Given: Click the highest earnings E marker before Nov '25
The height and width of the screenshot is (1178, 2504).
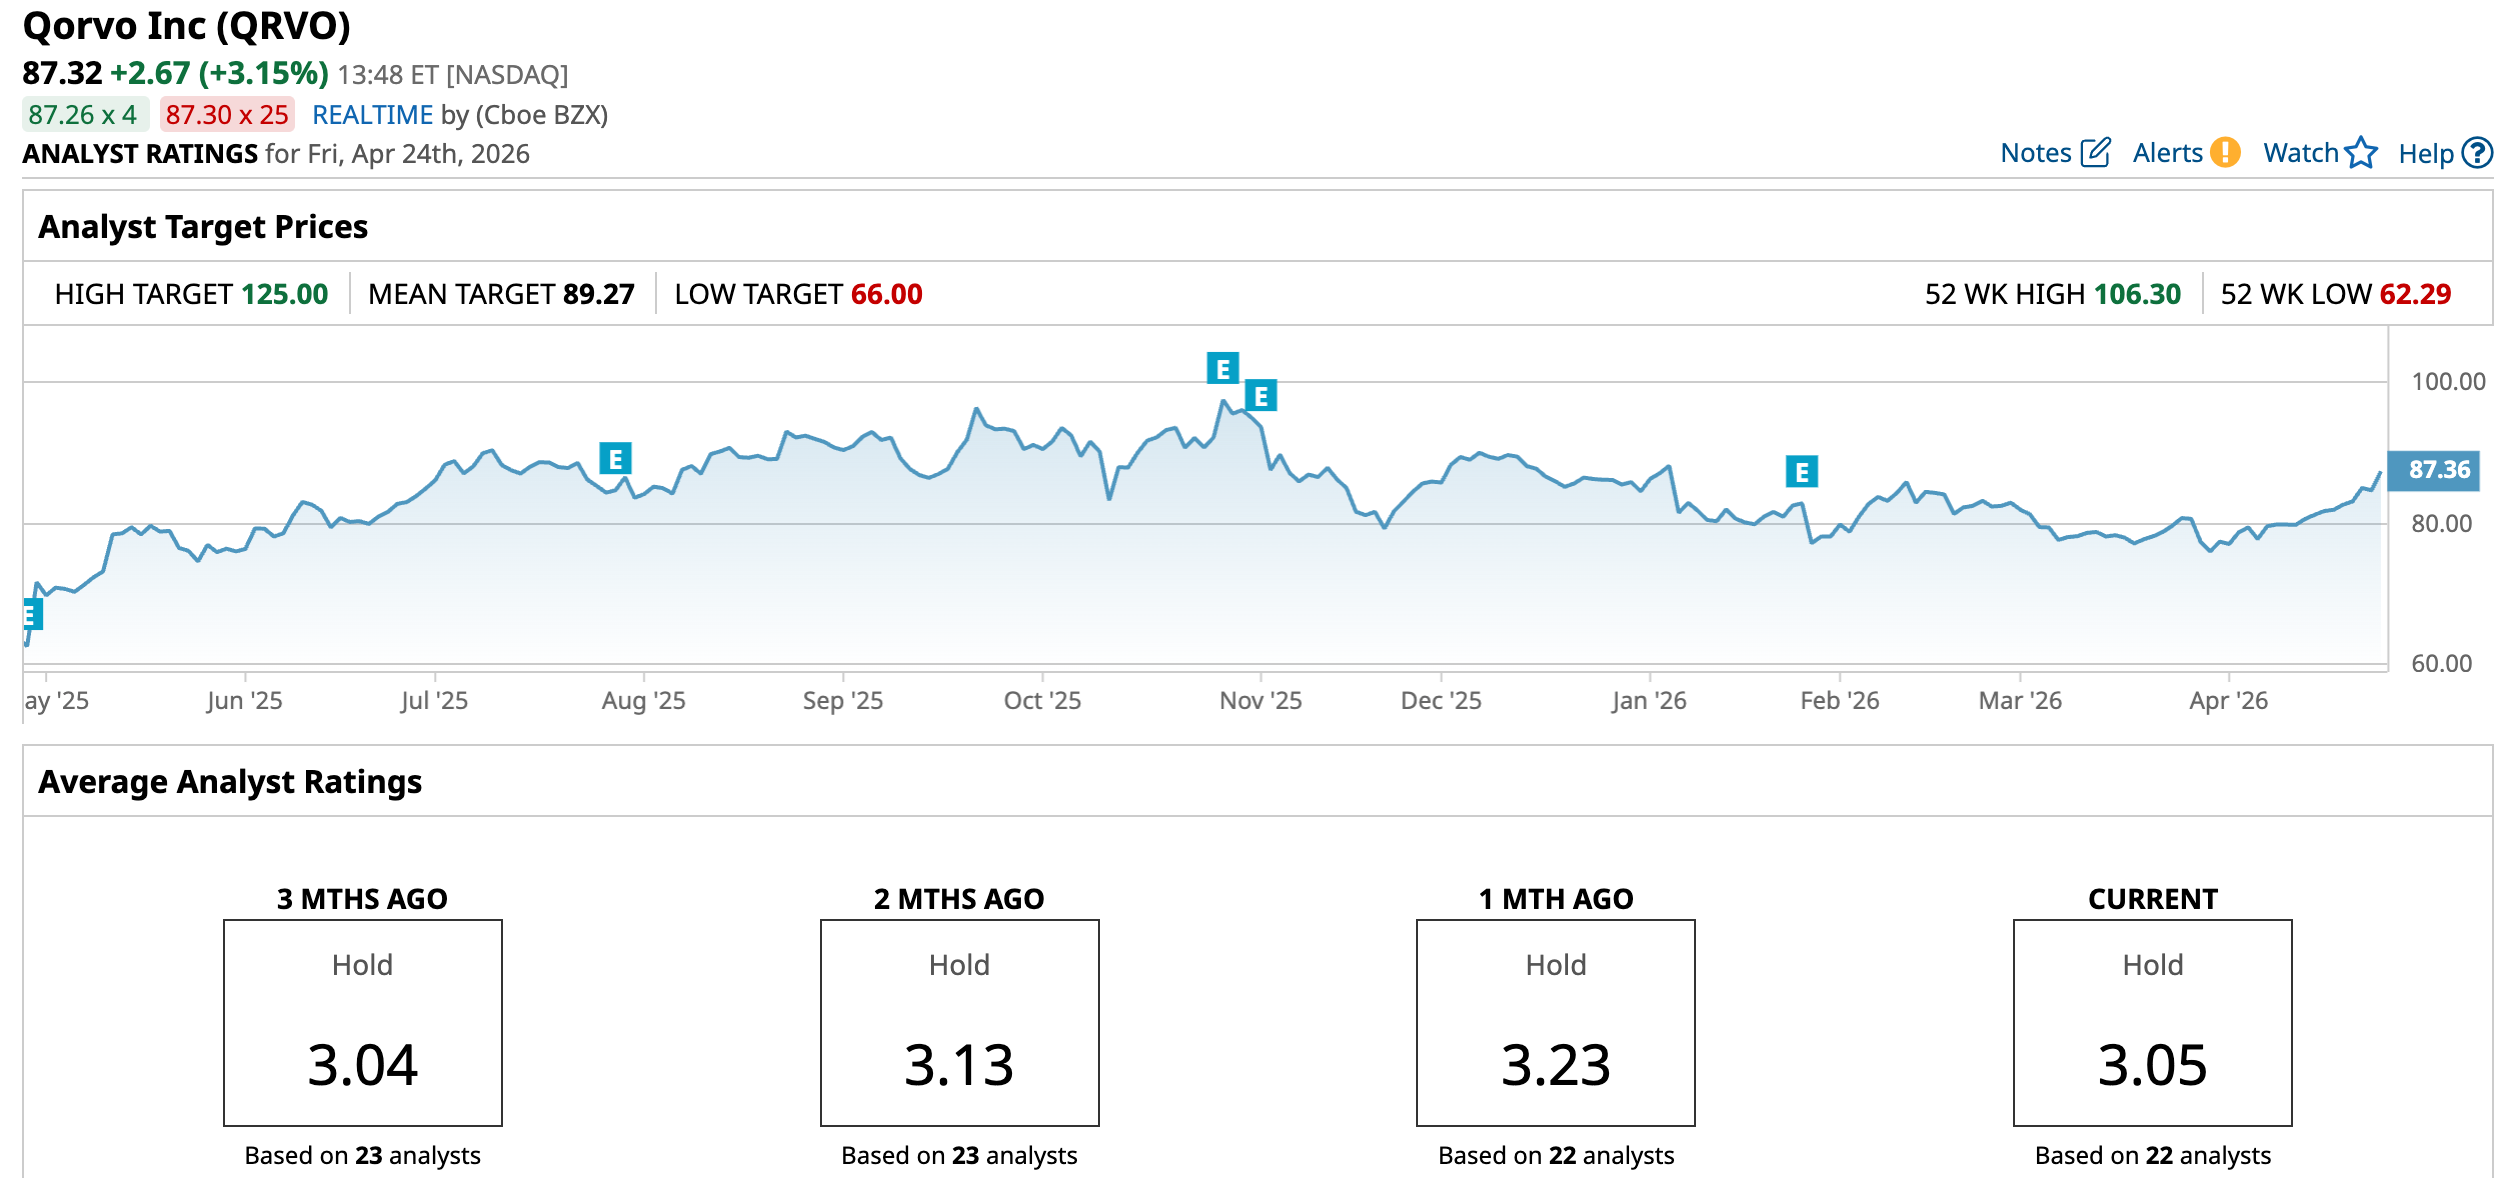Looking at the screenshot, I should (x=1222, y=368).
